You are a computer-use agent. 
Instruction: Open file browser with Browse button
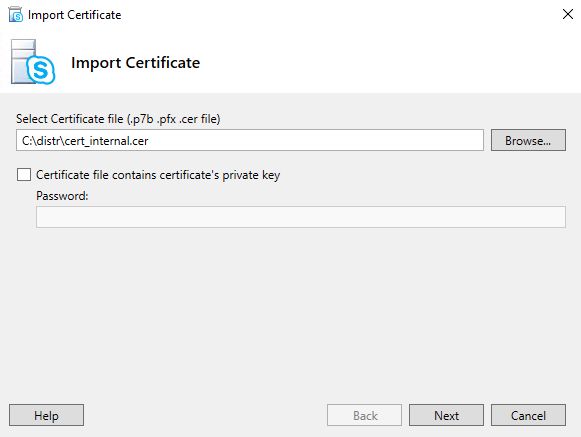(x=528, y=140)
